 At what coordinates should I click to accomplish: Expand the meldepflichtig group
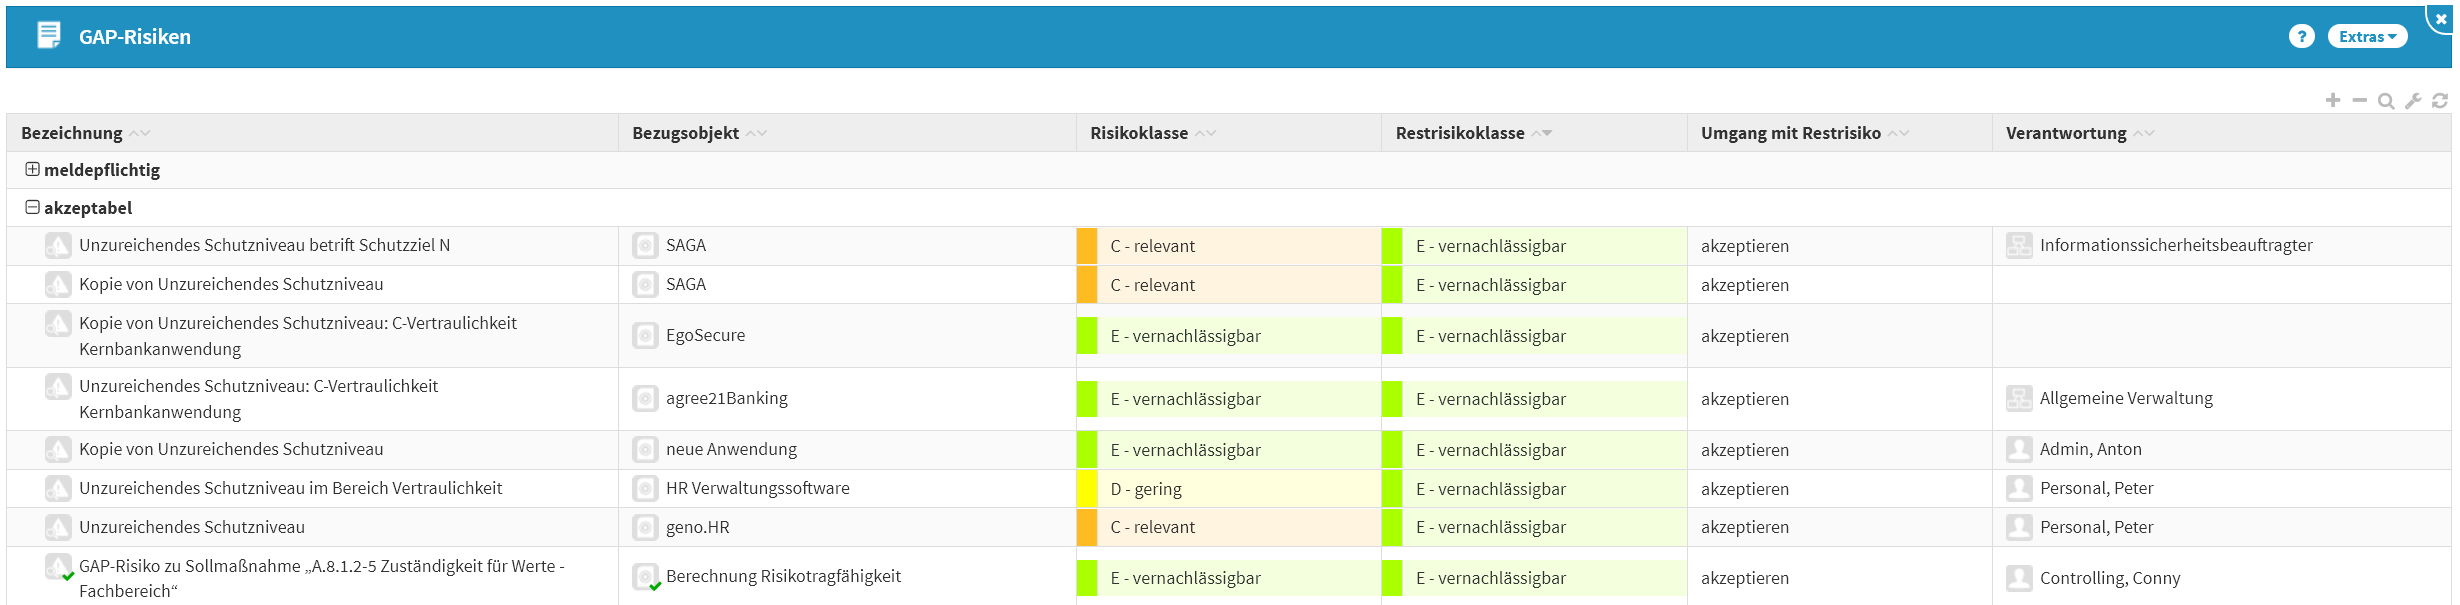click(33, 170)
